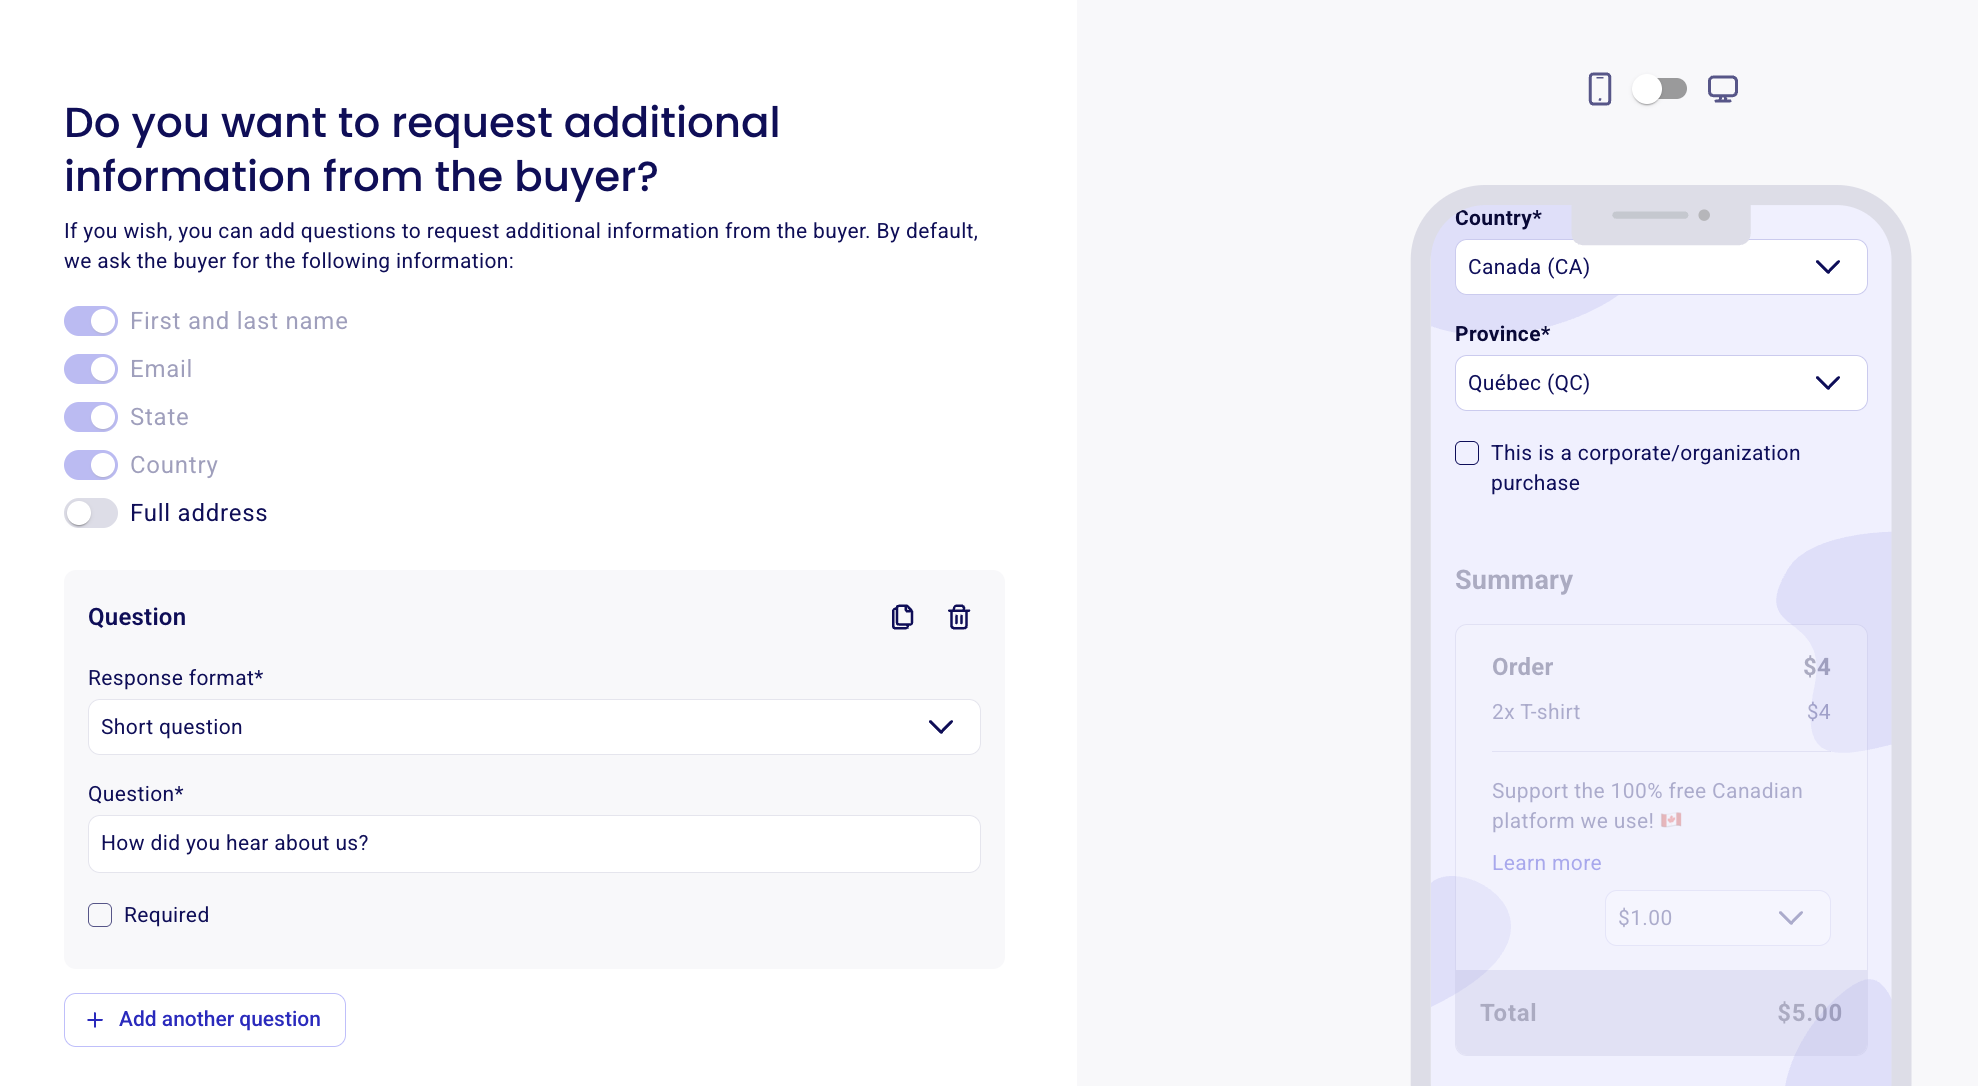The width and height of the screenshot is (1978, 1086).
Task: Toggle the Email switch
Action: point(91,369)
